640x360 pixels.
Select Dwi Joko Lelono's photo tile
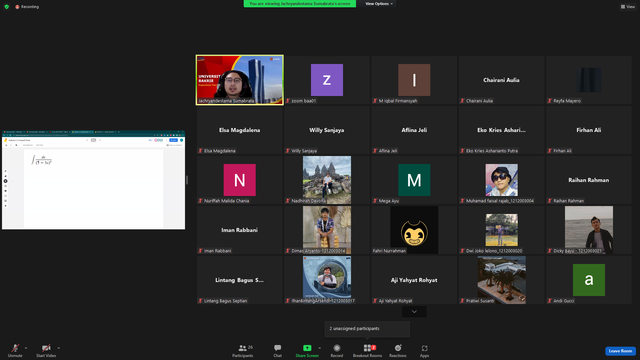point(501,230)
